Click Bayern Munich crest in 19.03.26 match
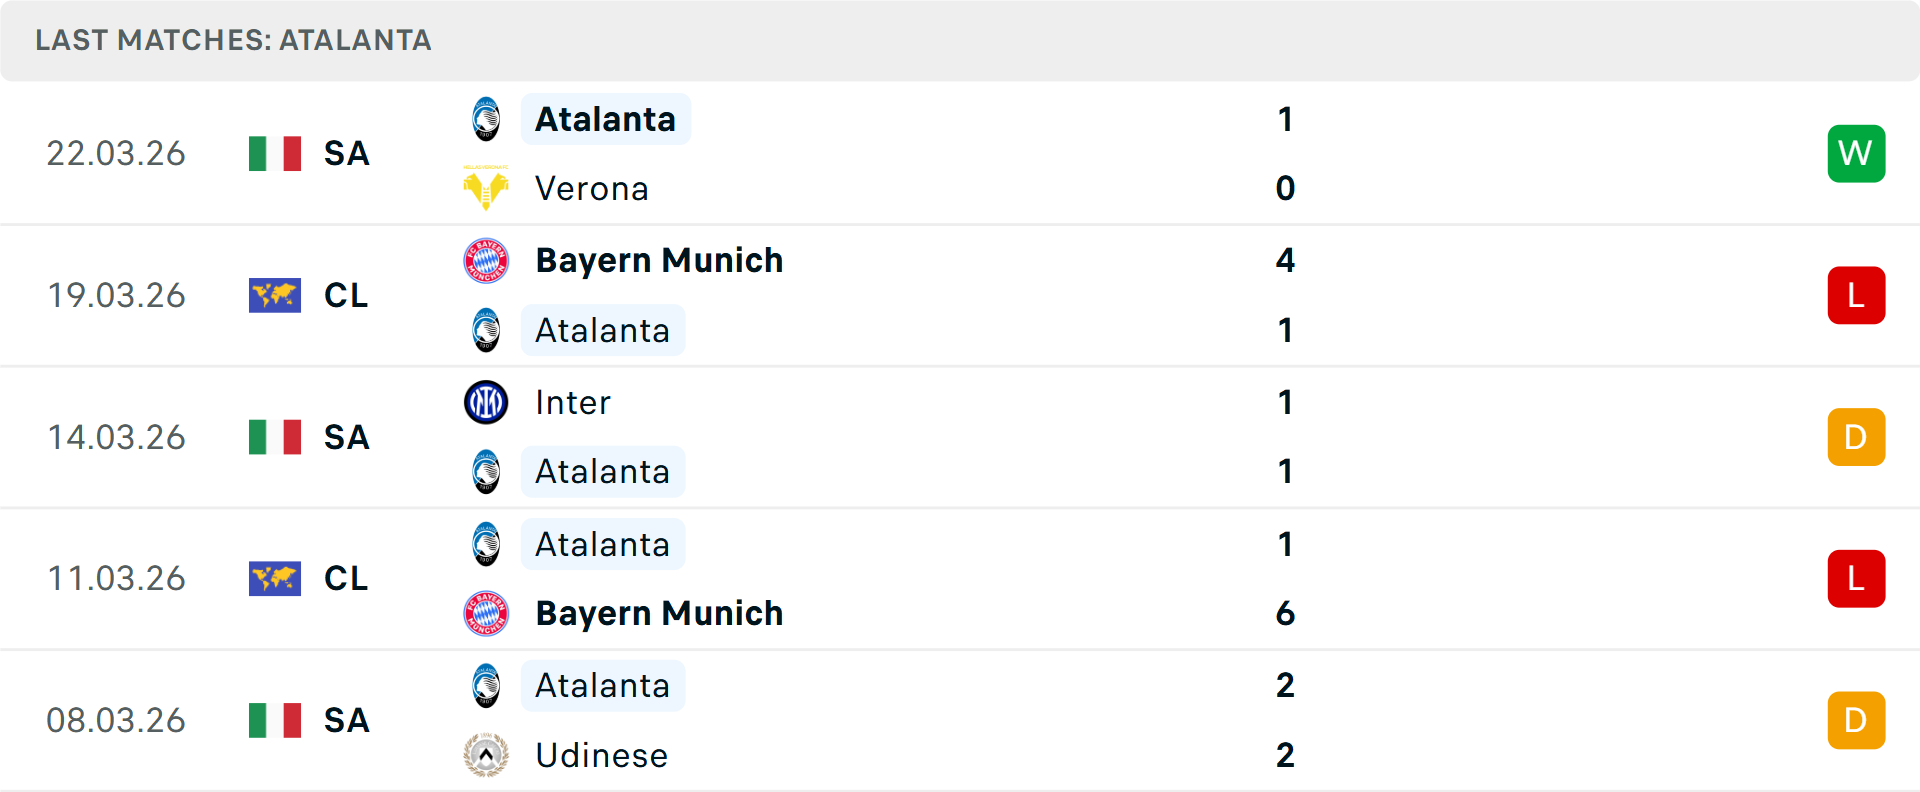 click(x=486, y=260)
